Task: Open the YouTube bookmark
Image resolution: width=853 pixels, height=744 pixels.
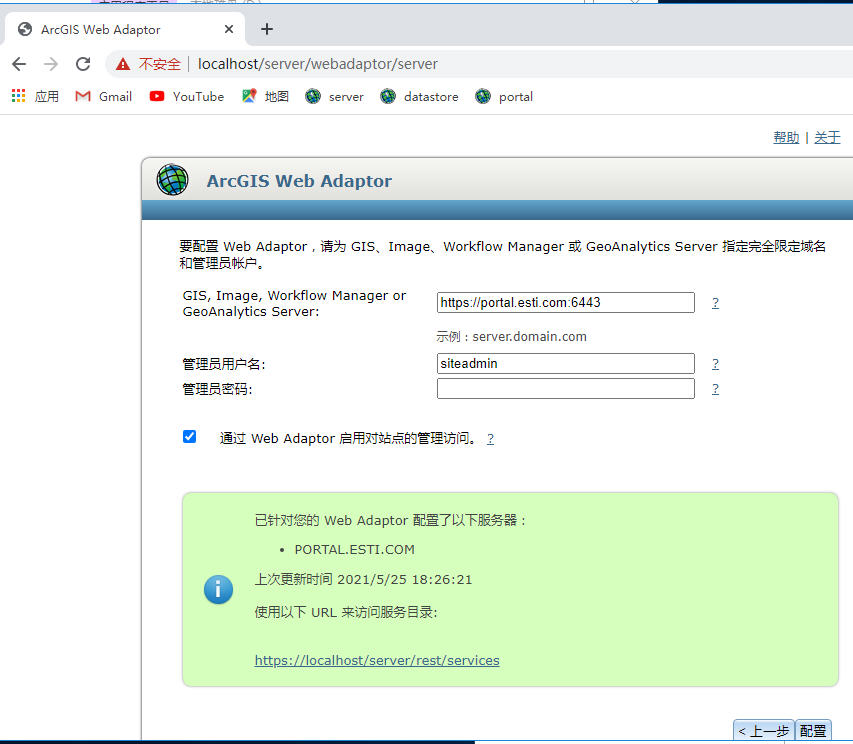Action: click(x=187, y=96)
